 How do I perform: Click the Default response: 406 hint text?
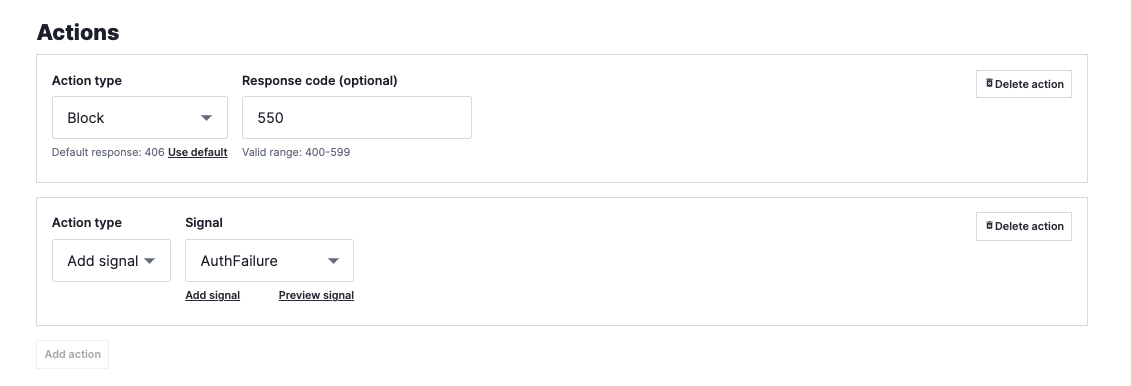pyautogui.click(x=108, y=152)
